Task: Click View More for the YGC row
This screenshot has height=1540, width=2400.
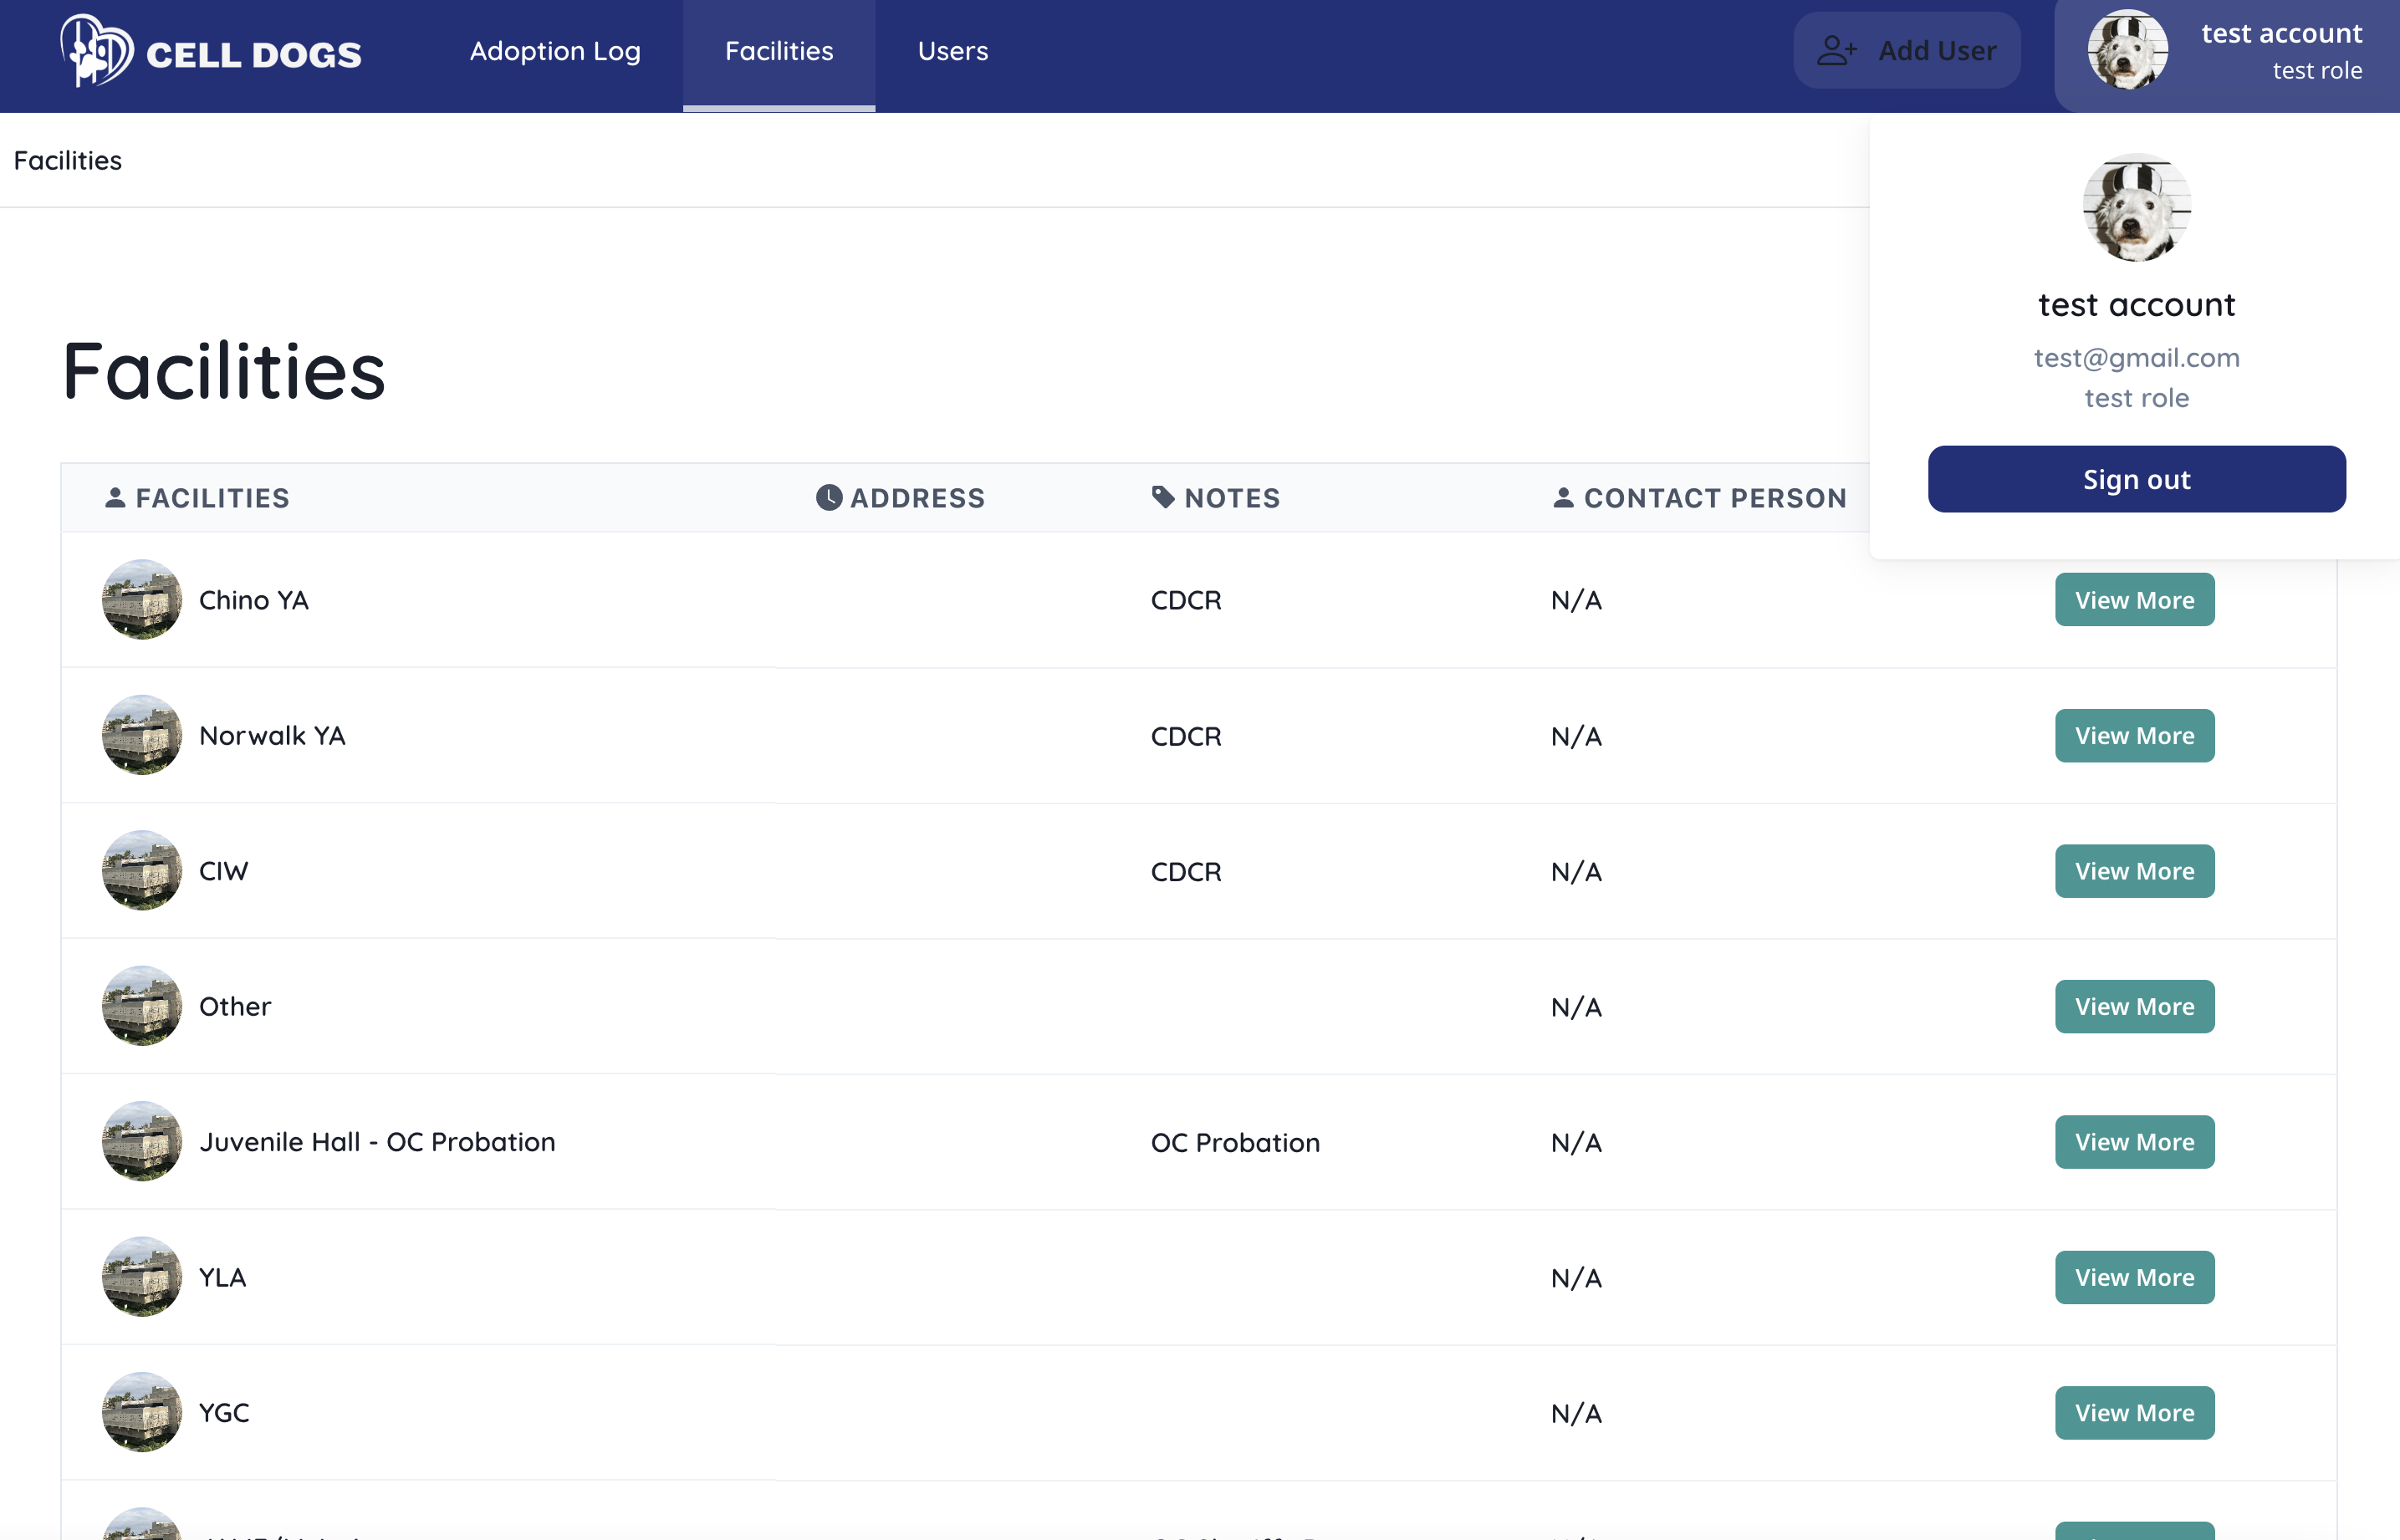Action: pos(2133,1413)
